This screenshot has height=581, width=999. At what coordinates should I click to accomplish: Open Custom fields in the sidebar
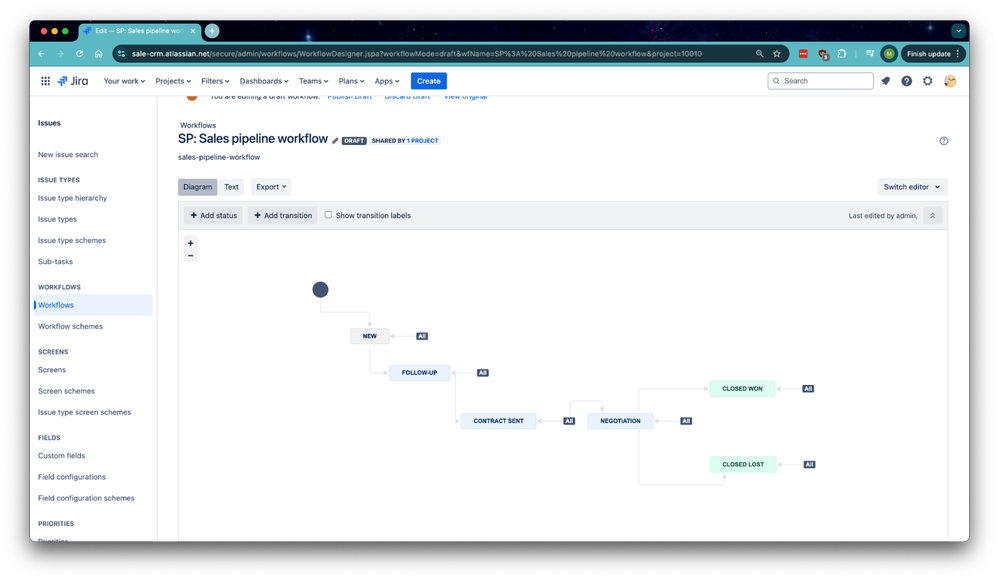[x=62, y=455]
